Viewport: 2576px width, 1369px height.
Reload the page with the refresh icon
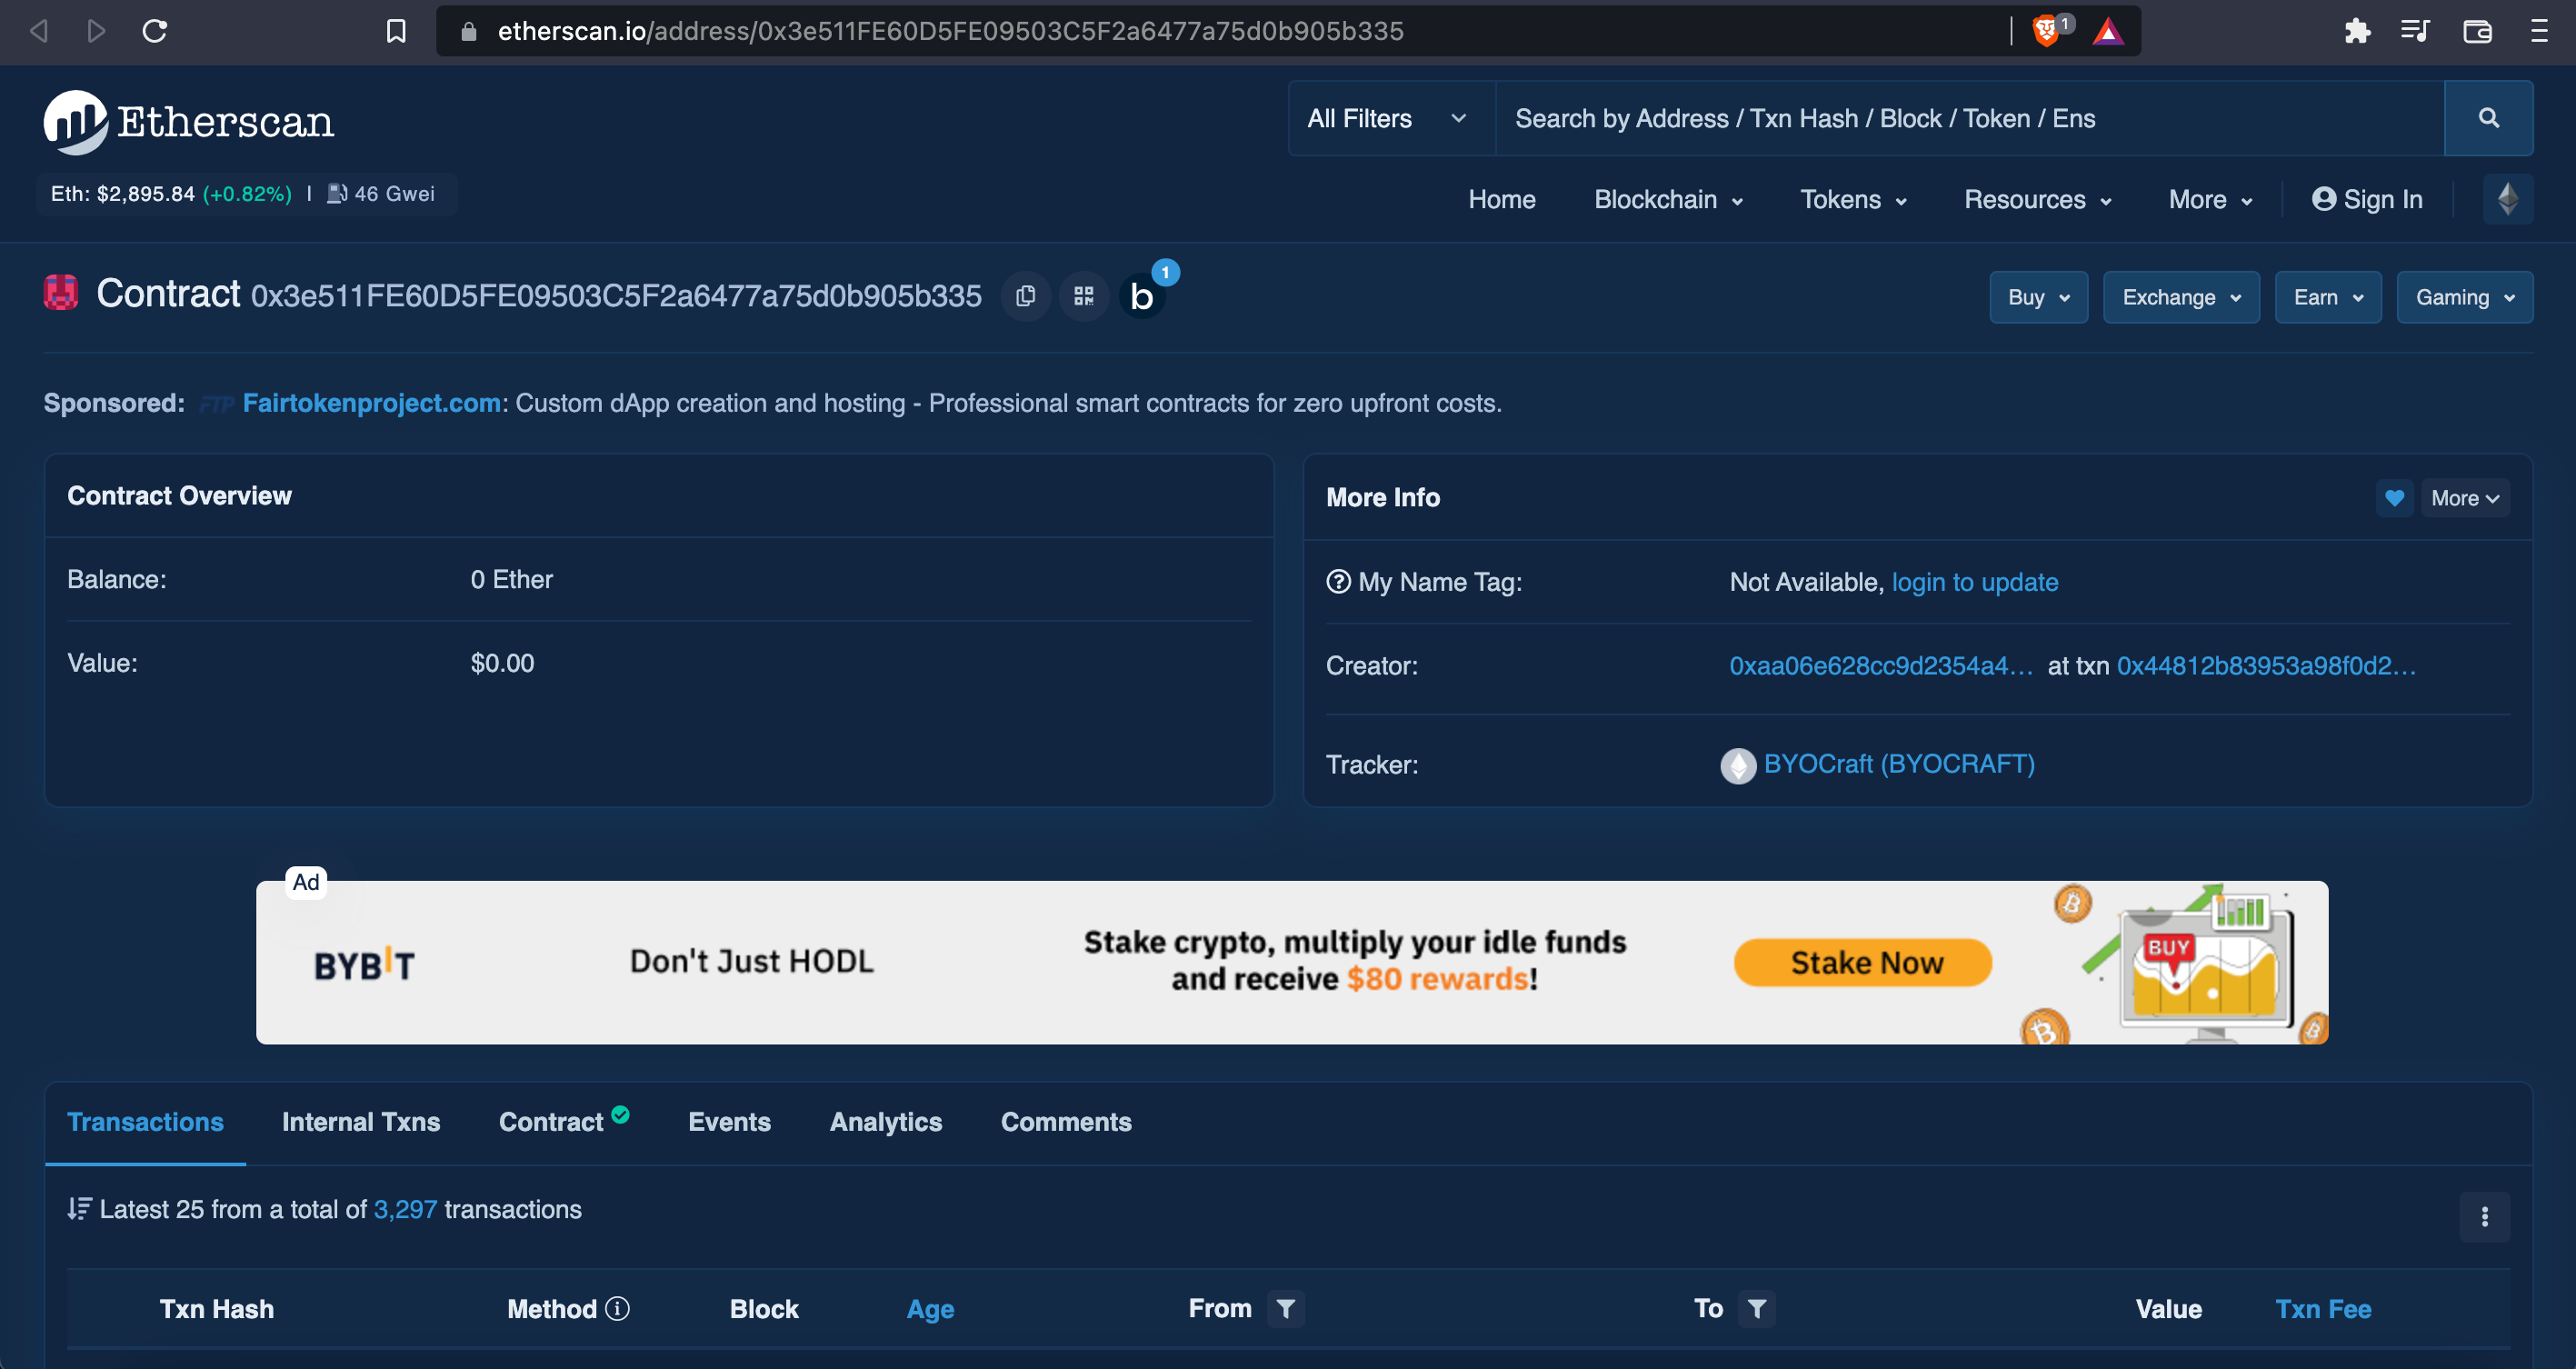click(x=155, y=31)
